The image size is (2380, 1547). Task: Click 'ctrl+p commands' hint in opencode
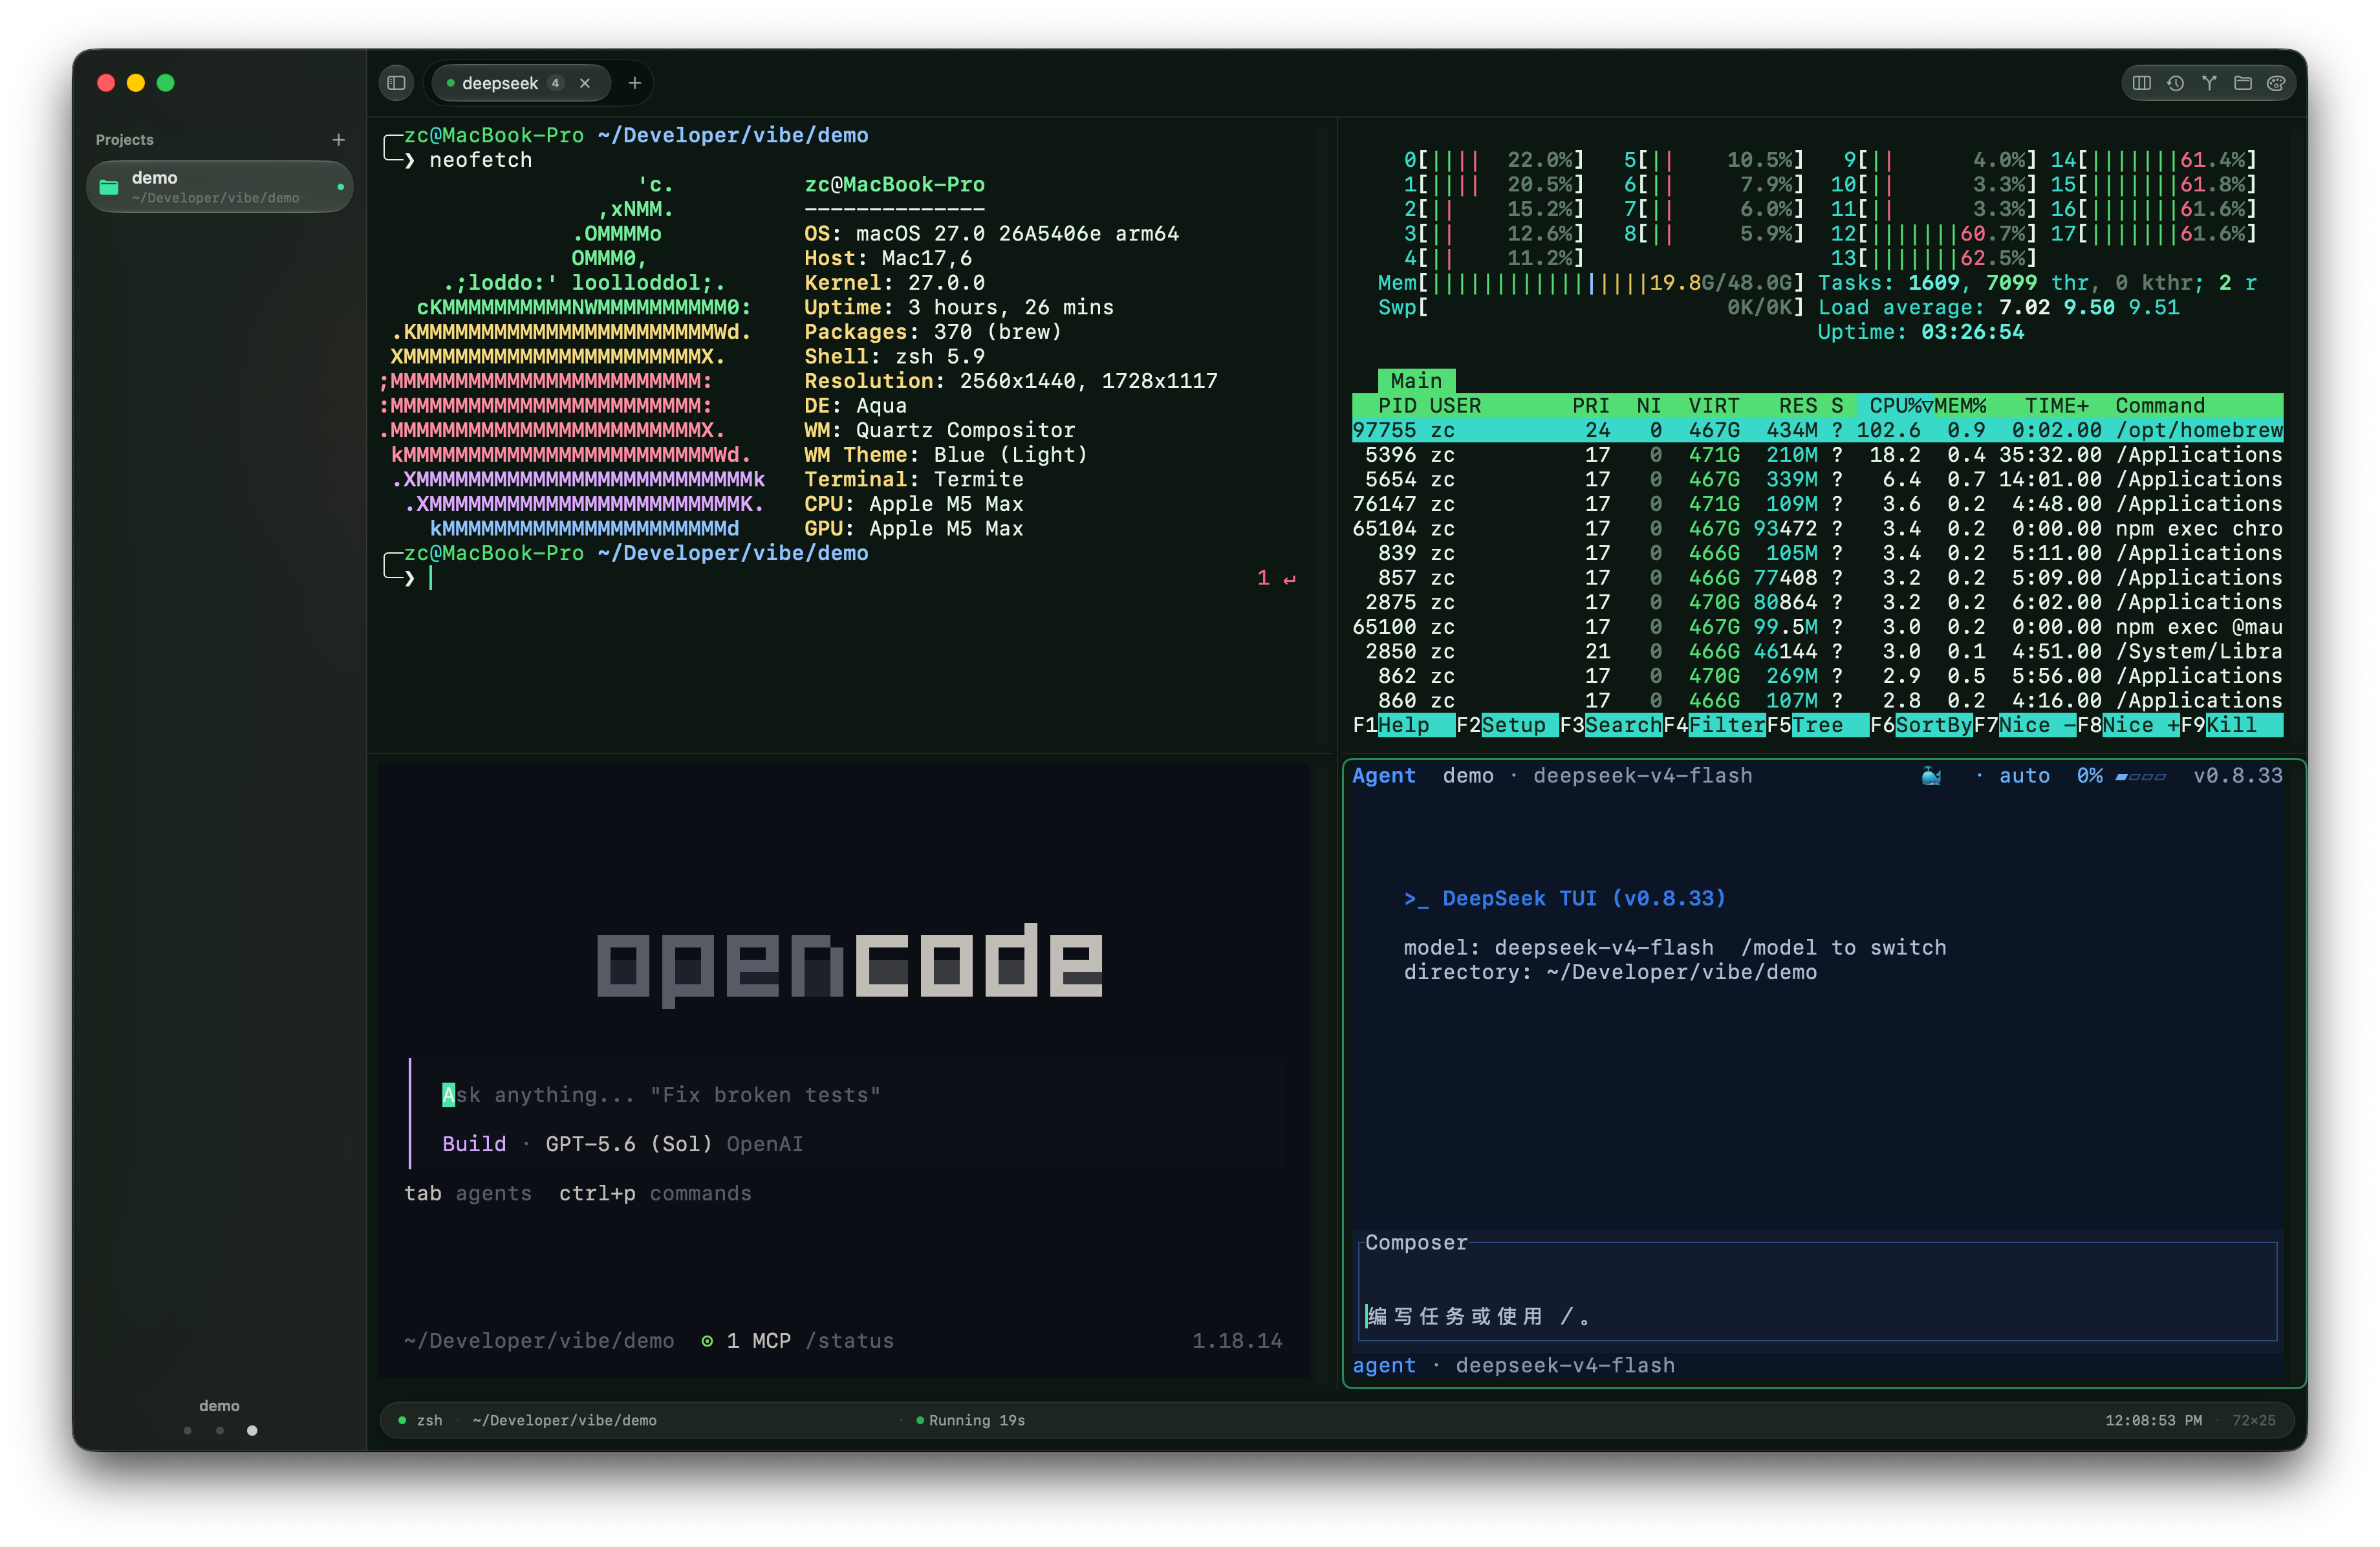655,1194
